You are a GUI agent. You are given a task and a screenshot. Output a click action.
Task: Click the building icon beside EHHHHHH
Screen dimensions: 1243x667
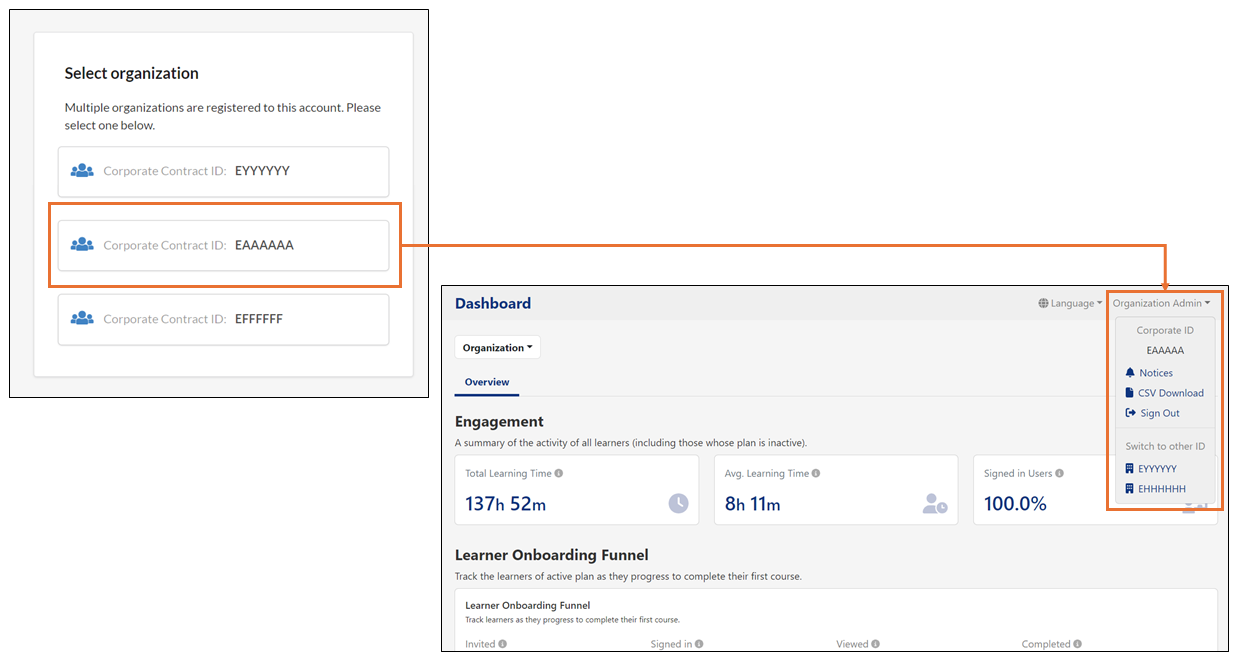[1129, 489]
